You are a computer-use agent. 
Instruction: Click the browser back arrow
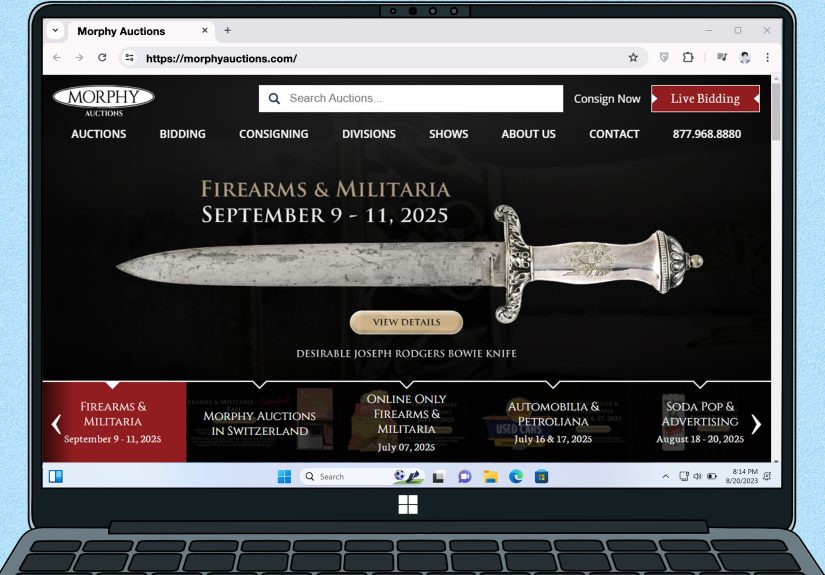click(x=57, y=58)
